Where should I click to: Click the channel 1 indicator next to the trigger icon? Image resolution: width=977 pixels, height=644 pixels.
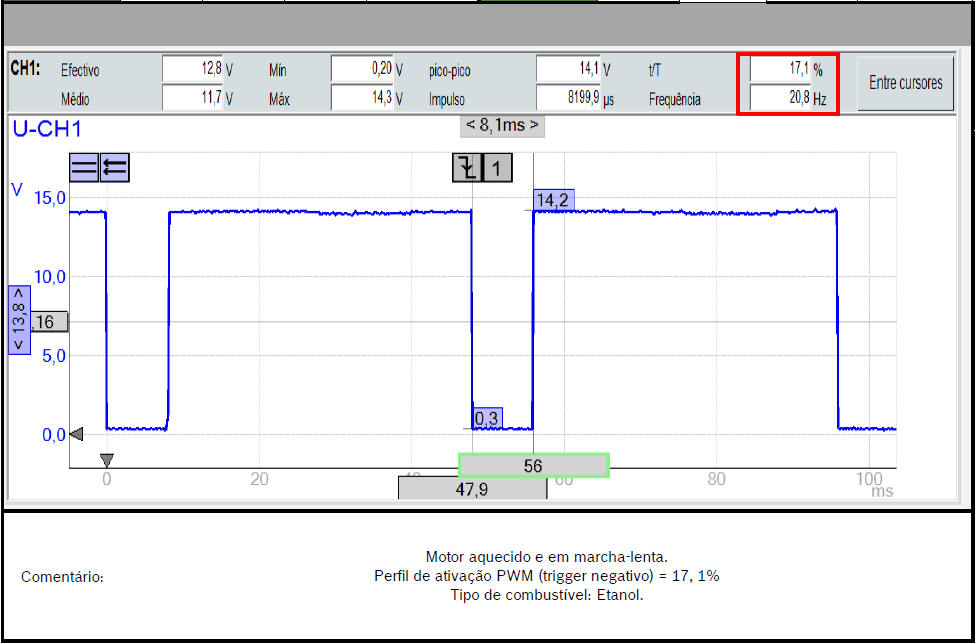497,168
